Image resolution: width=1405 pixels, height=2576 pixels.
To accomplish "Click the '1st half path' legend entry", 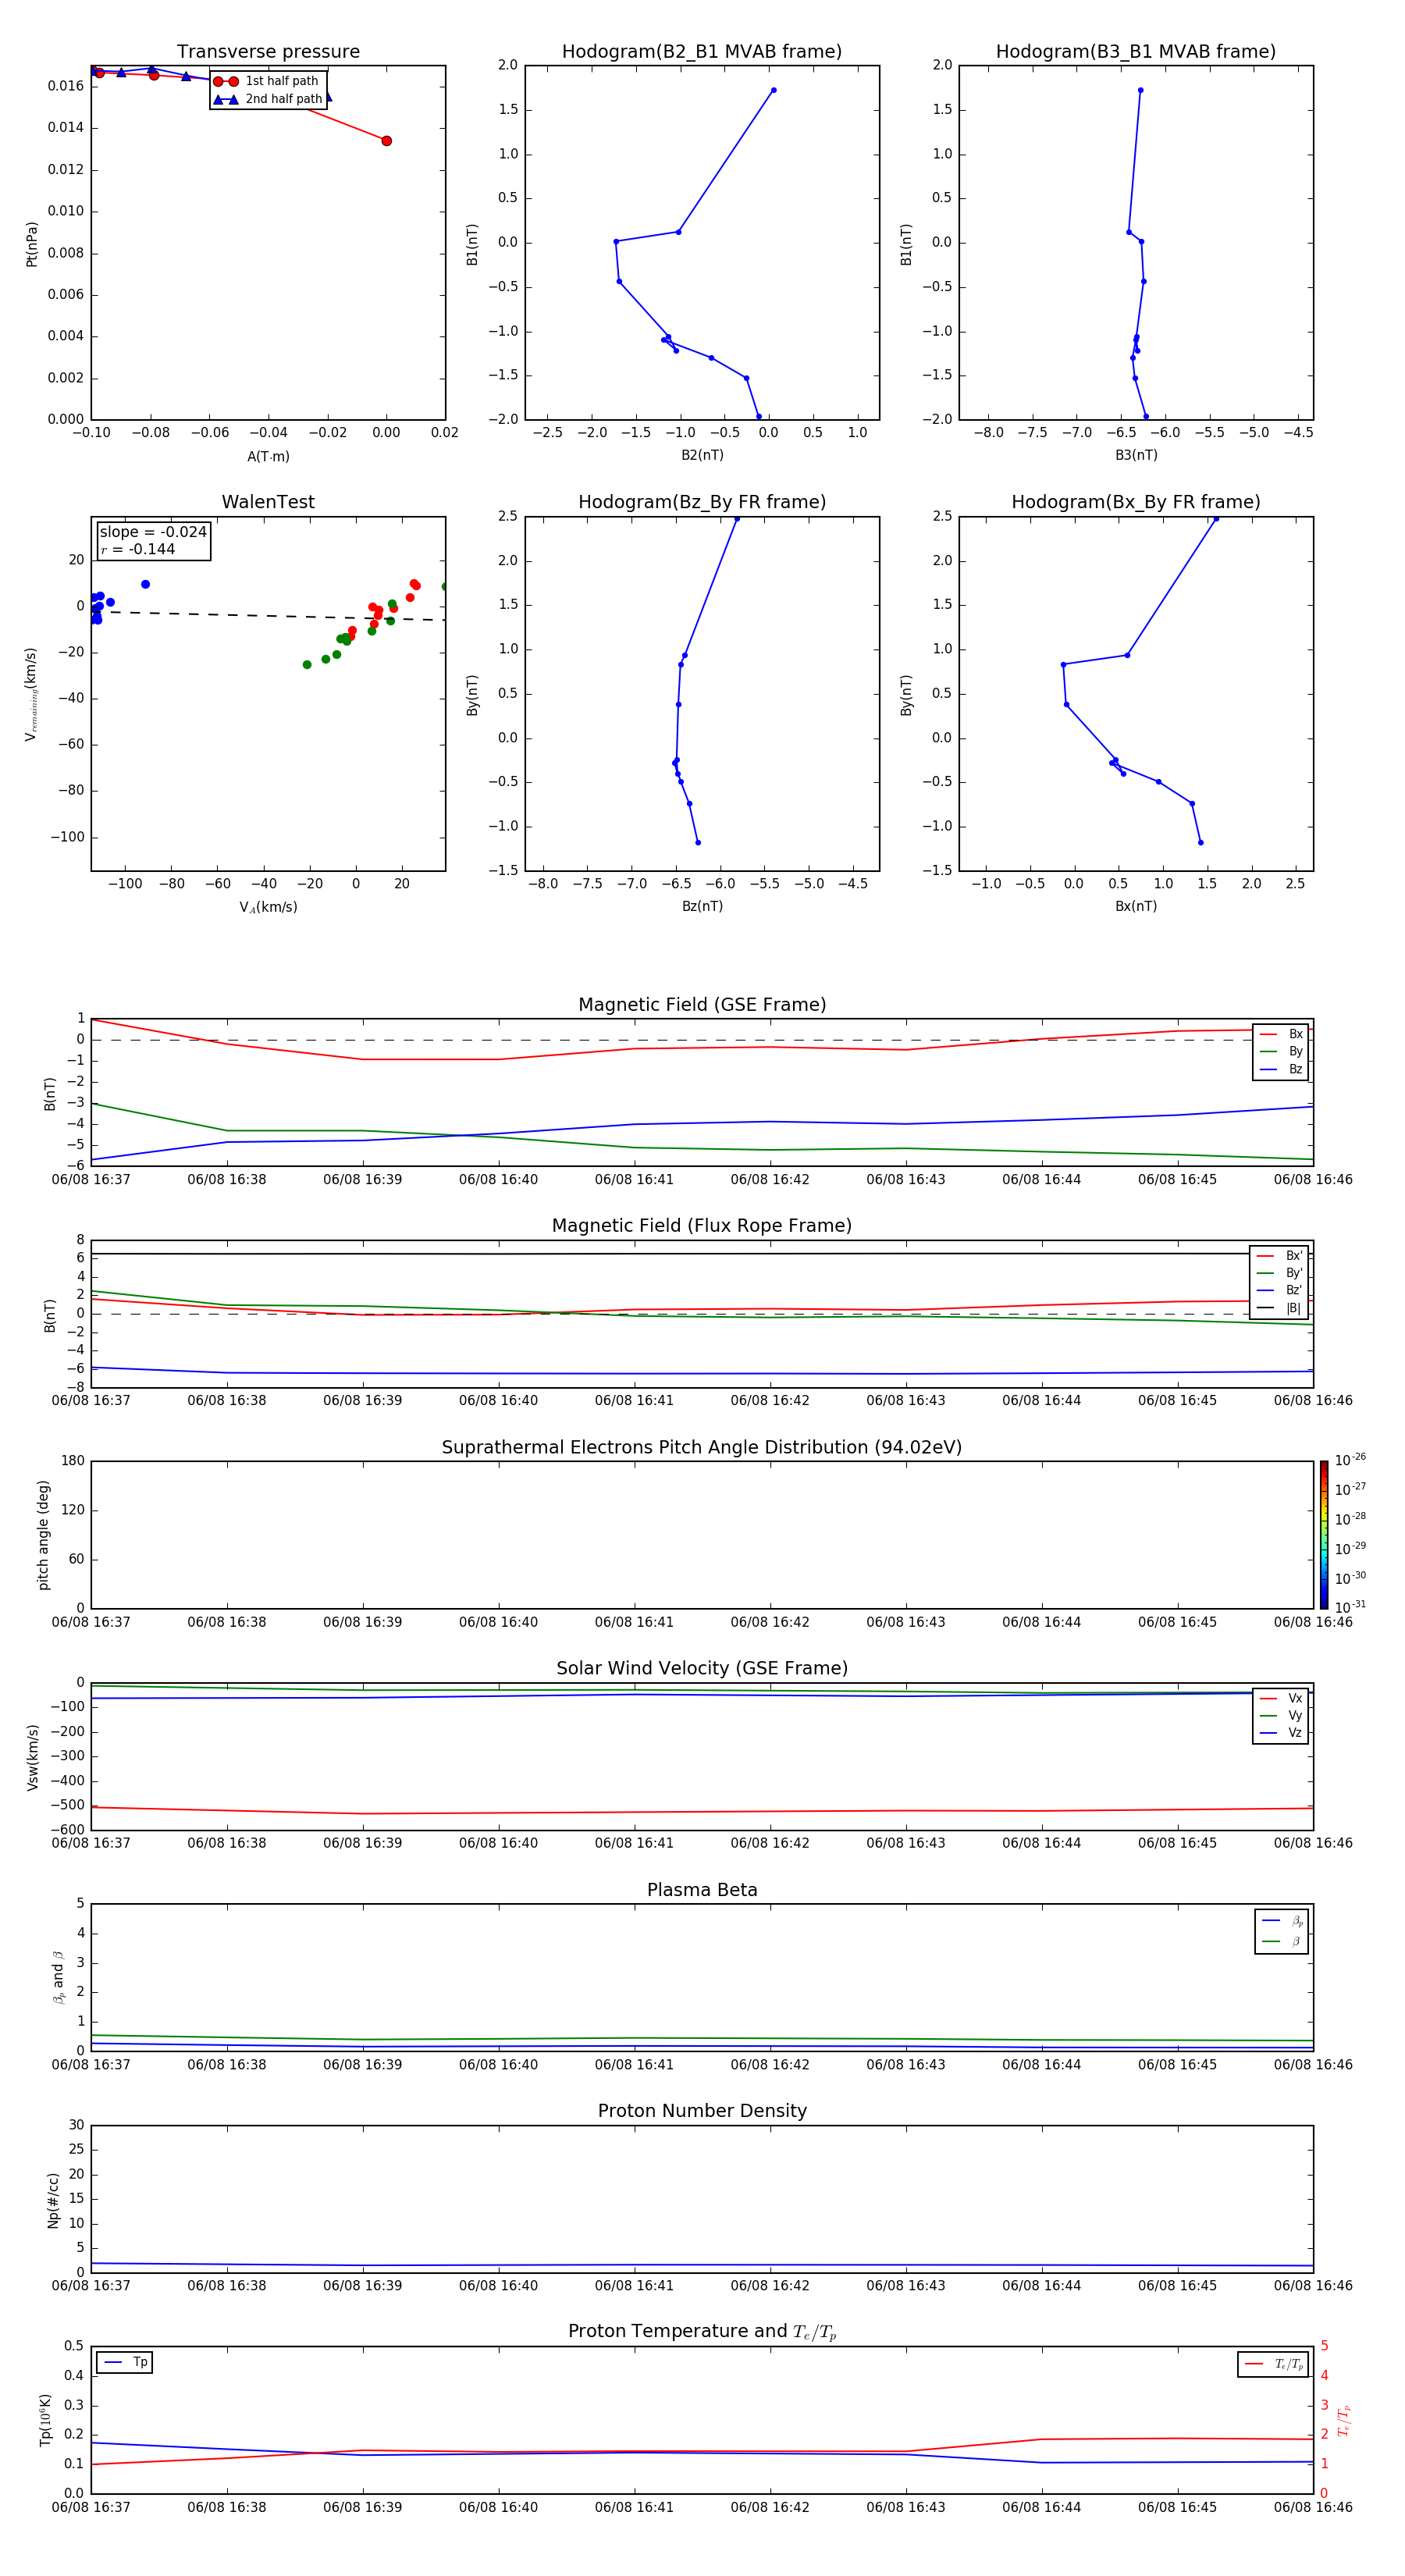I will pyautogui.click(x=266, y=81).
